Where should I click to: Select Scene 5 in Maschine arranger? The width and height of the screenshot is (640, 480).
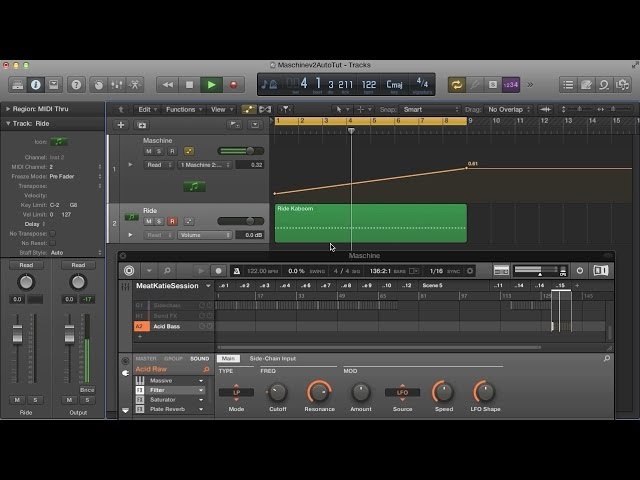pyautogui.click(x=432, y=286)
